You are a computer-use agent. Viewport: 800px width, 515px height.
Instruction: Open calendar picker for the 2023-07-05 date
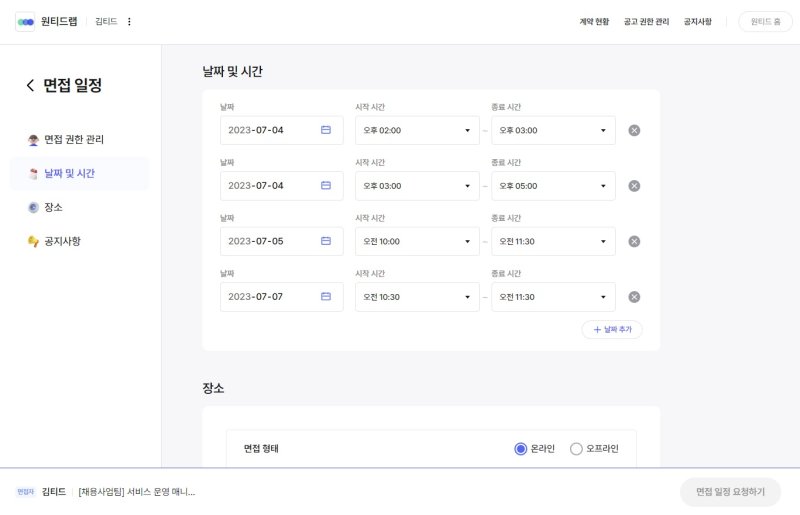point(326,241)
